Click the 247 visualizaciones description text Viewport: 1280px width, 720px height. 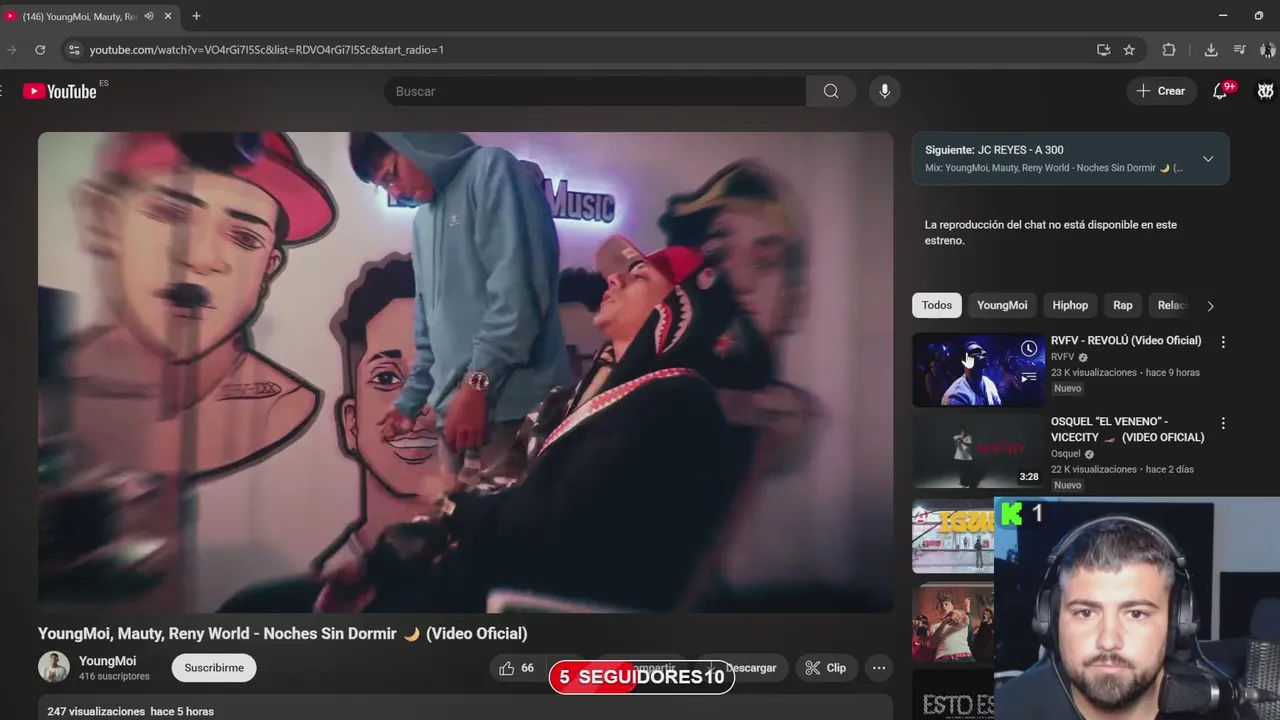96,712
